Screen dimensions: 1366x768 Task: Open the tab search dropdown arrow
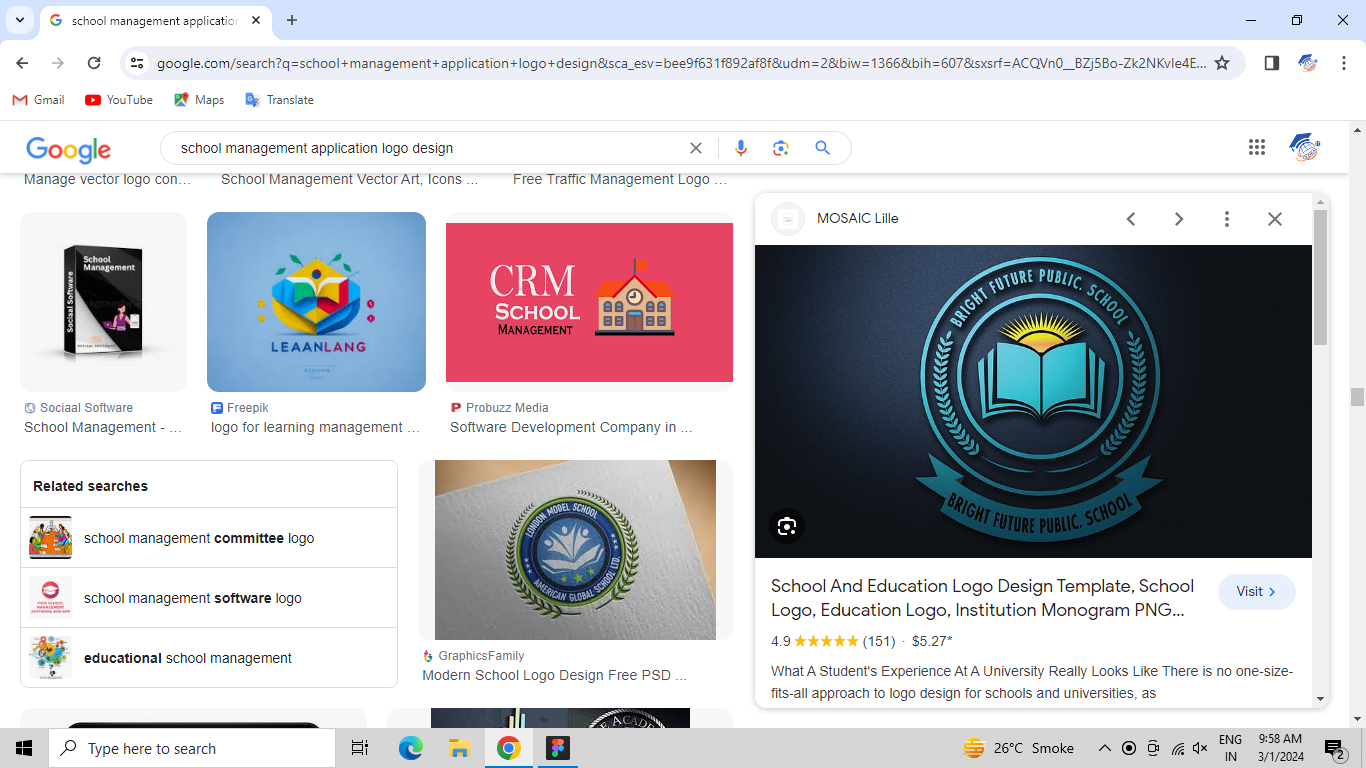(19, 20)
